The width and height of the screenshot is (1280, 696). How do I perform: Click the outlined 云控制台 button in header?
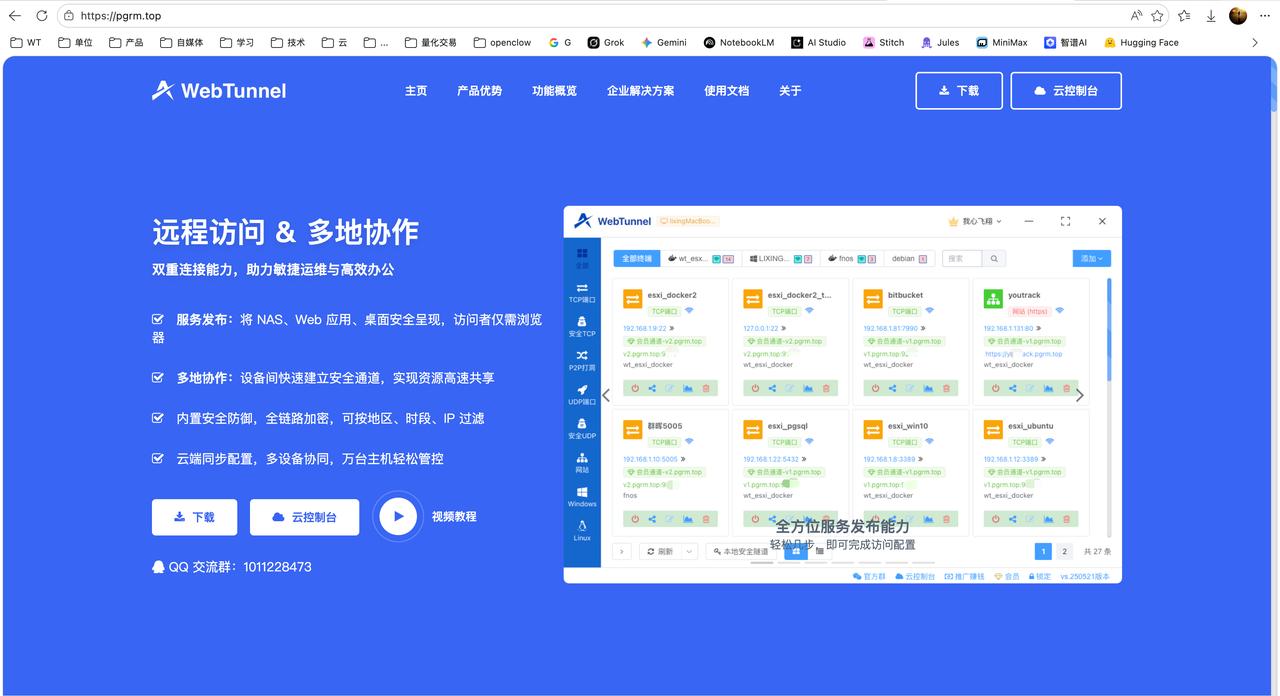(x=1066, y=90)
